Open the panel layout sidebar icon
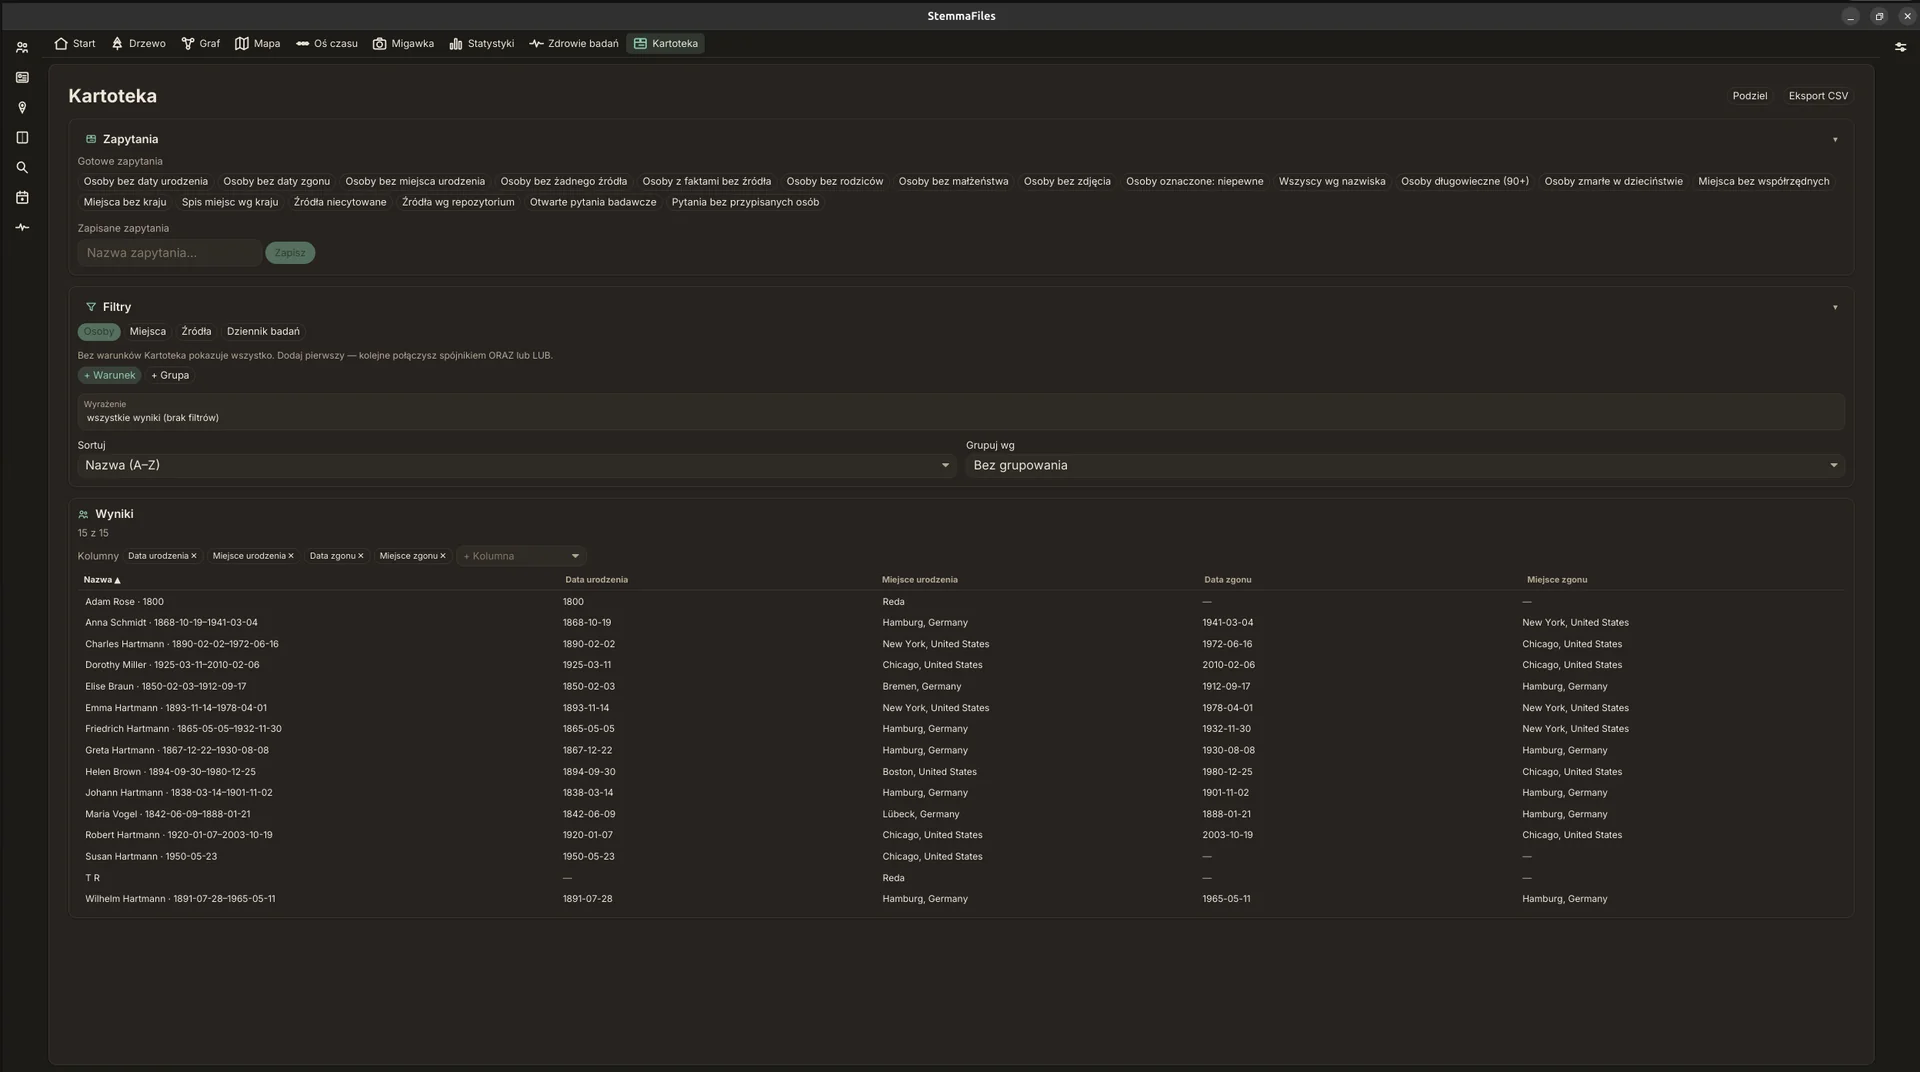1920x1072 pixels. click(22, 137)
